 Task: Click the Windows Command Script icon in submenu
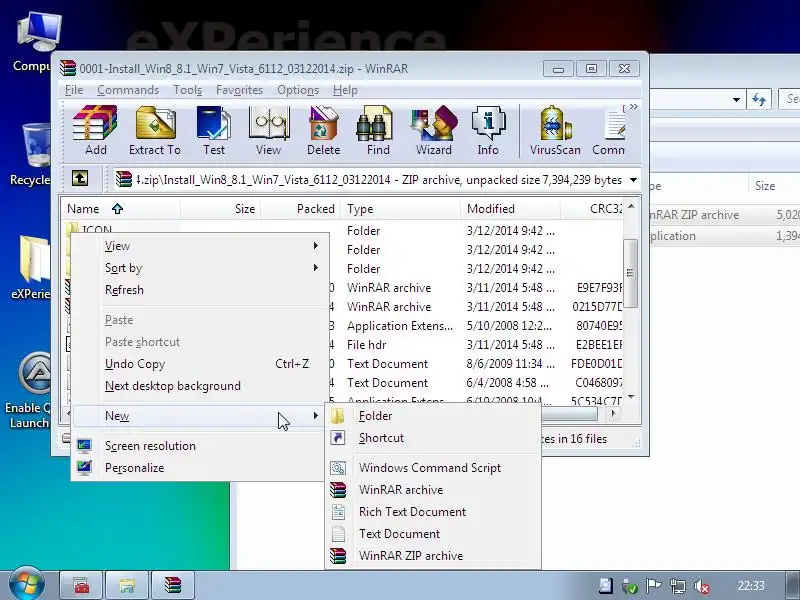click(338, 468)
